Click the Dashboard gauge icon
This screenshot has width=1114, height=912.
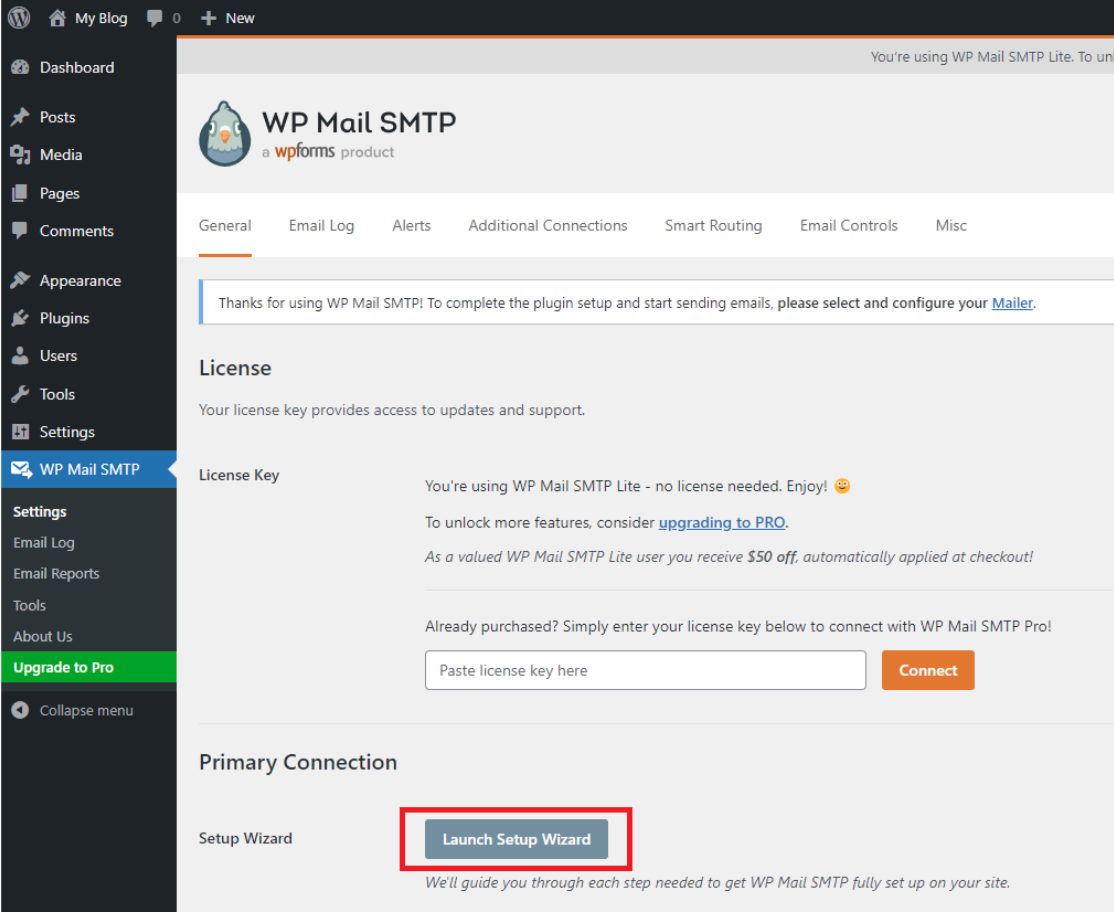coord(21,67)
